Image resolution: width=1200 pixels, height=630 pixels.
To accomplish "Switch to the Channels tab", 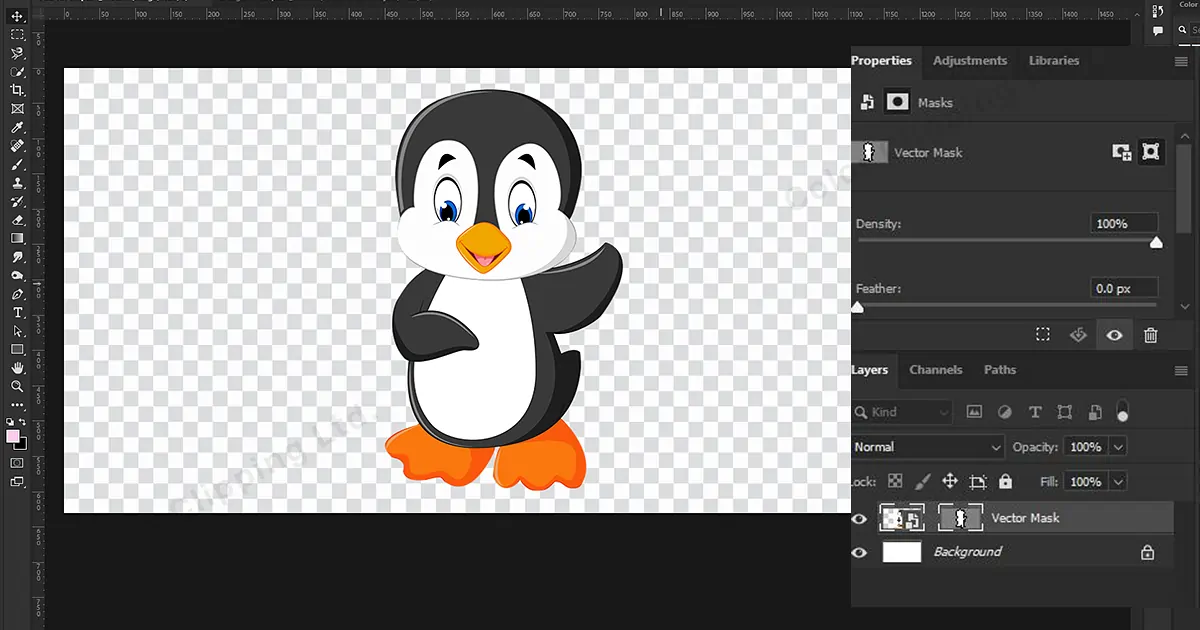I will click(x=936, y=370).
